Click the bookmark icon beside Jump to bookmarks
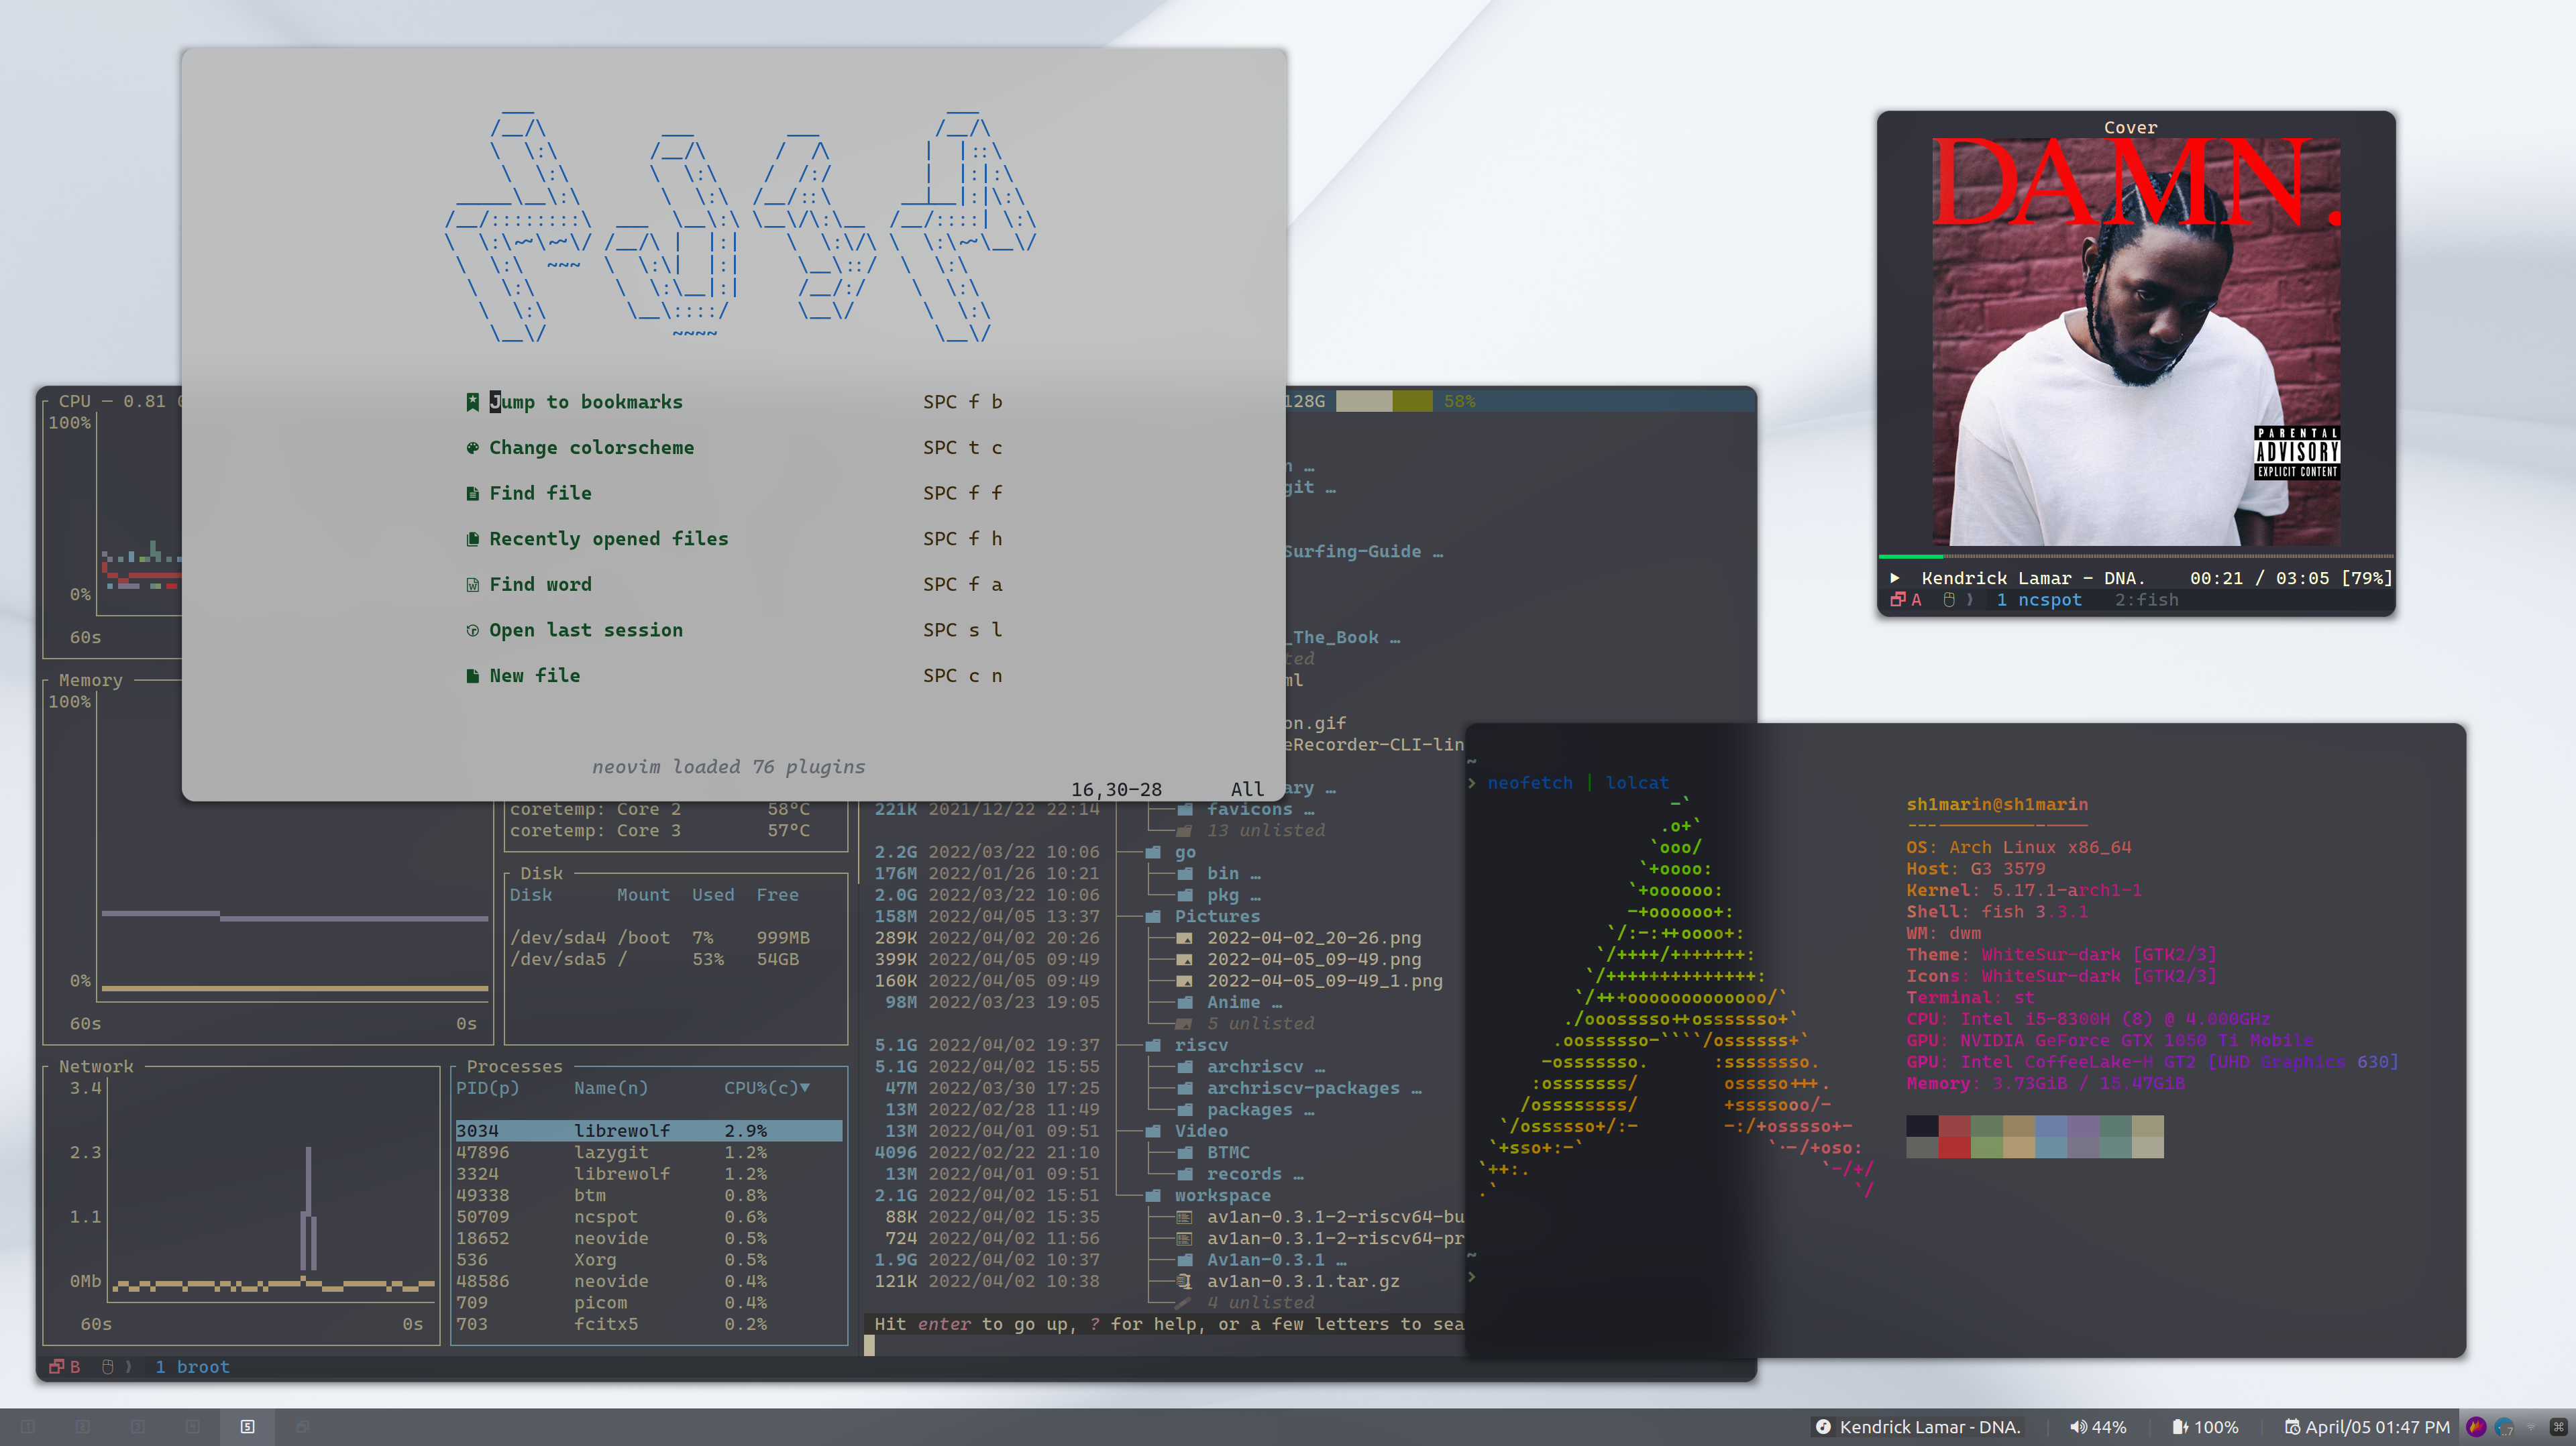Viewport: 2576px width, 1446px height. click(472, 402)
